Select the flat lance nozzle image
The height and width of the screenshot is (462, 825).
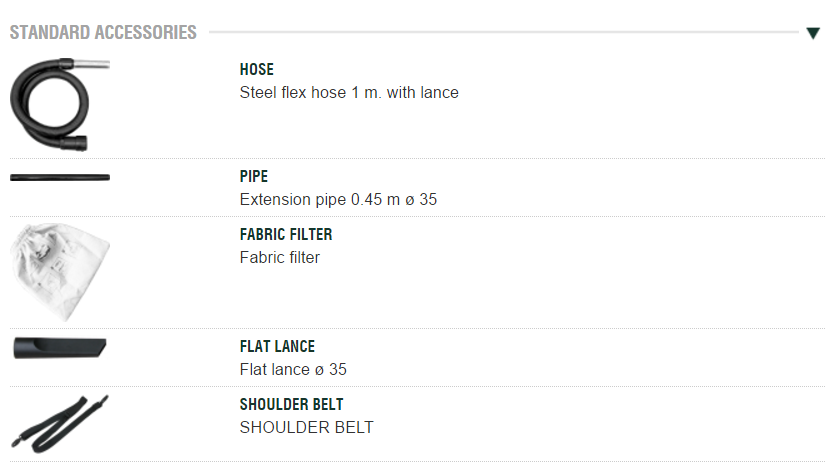tap(60, 348)
